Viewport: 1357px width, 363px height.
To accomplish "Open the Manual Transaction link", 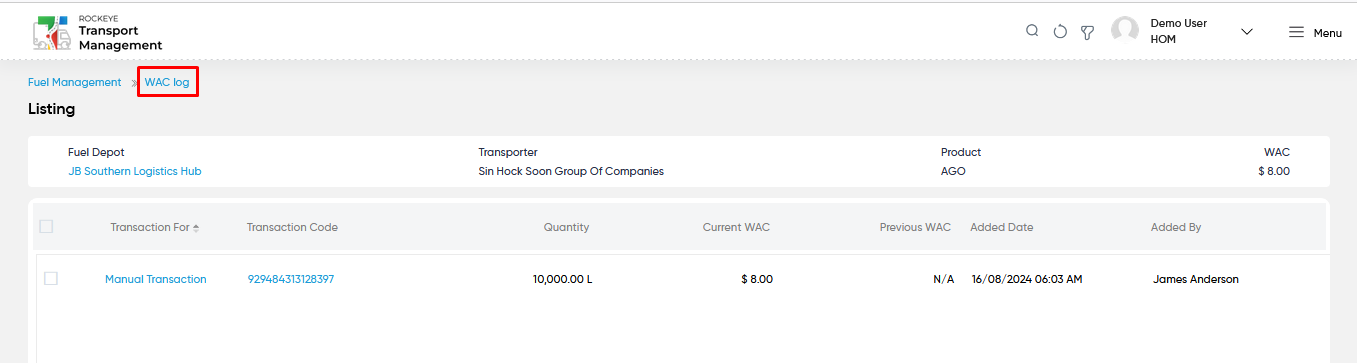I will (x=156, y=279).
